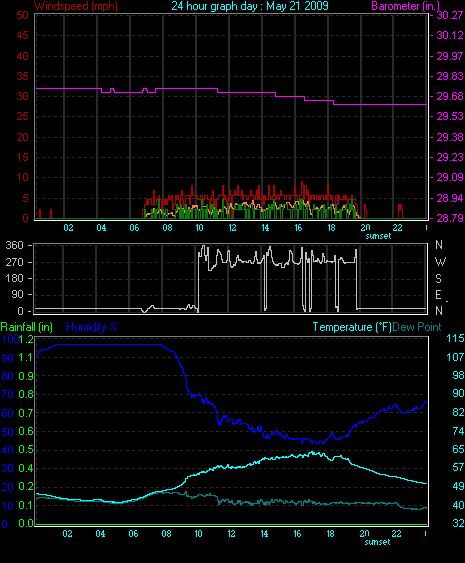Click barometer value 29.23
Image resolution: width=465 pixels, height=563 pixels.
tap(450, 157)
